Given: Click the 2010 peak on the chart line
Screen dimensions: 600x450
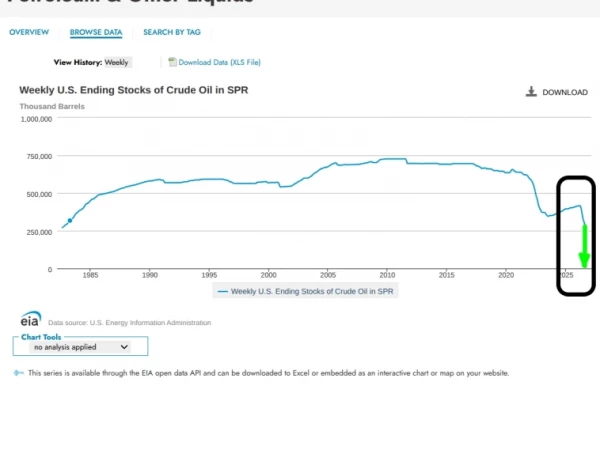Looking at the screenshot, I should click(392, 158).
